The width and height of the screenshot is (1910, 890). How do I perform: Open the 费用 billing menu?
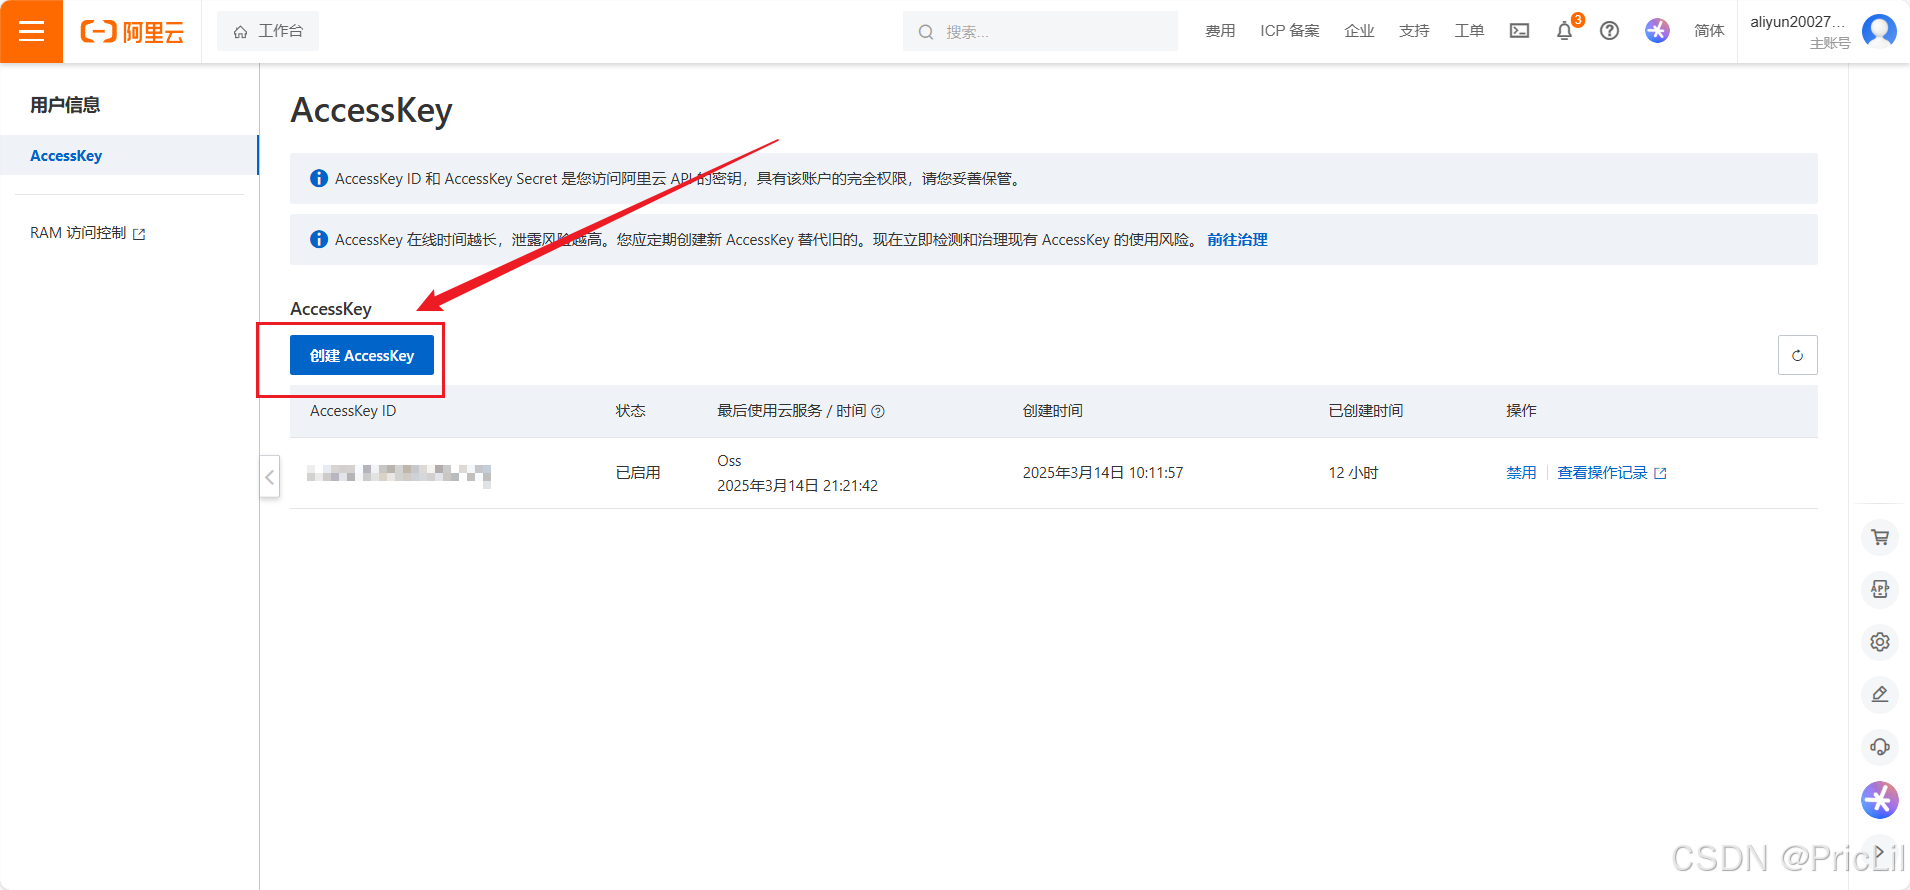tap(1220, 31)
